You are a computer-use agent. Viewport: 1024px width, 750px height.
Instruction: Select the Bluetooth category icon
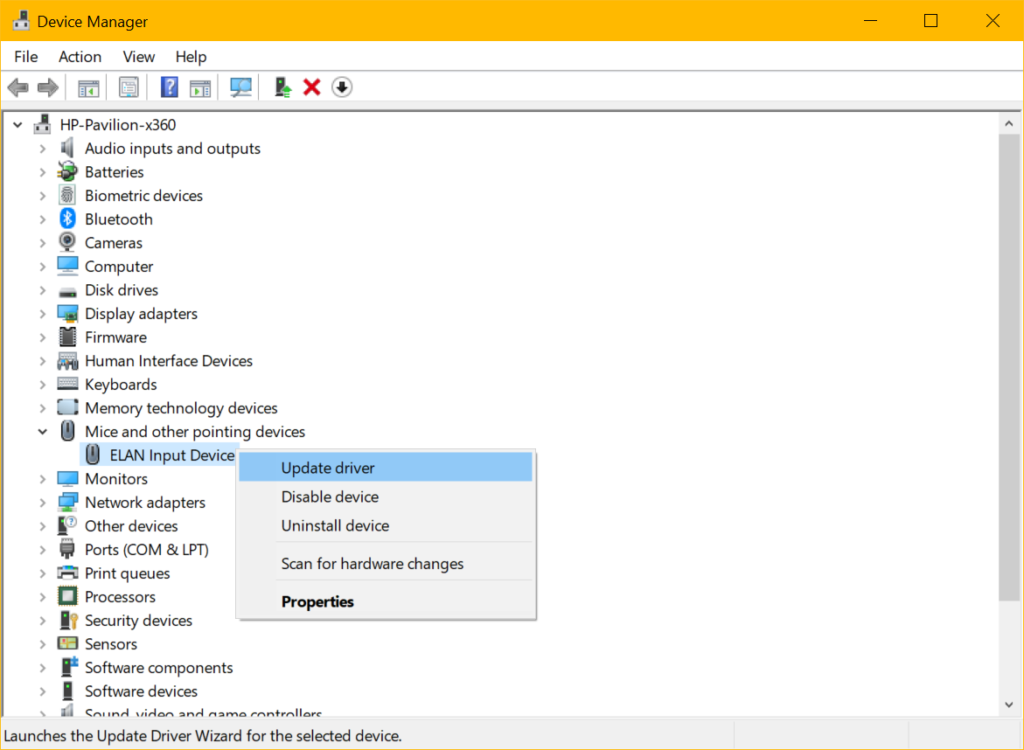tap(68, 219)
